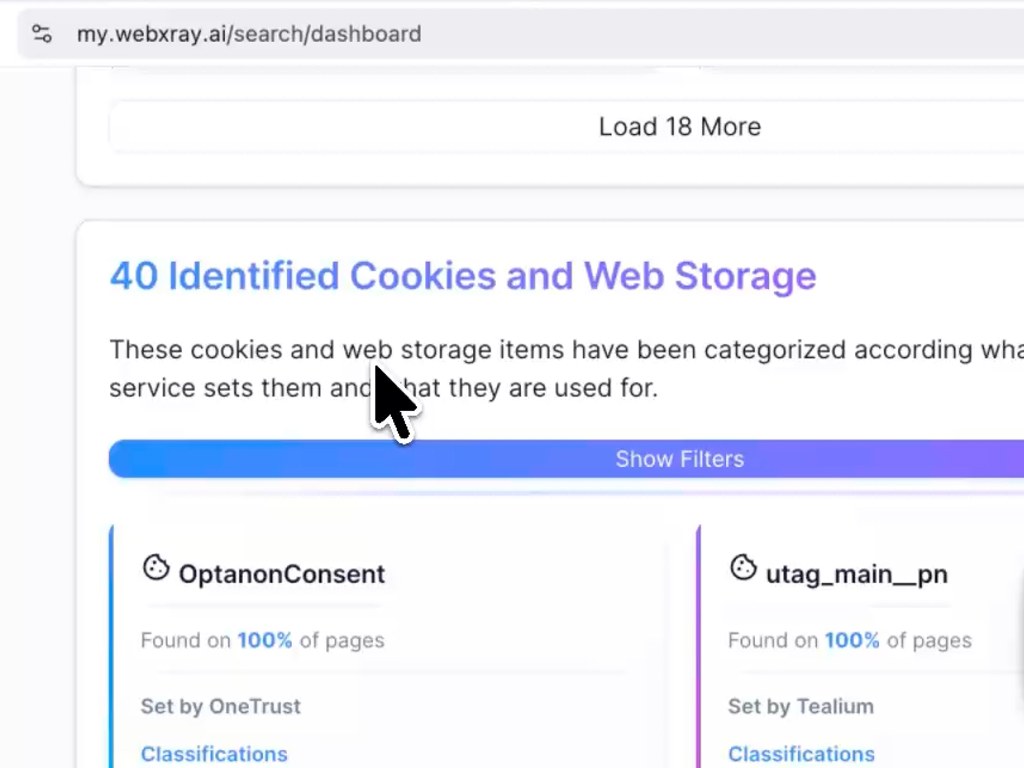Open Classifications under the OptanonConsent card
This screenshot has width=1024, height=768.
[x=214, y=754]
